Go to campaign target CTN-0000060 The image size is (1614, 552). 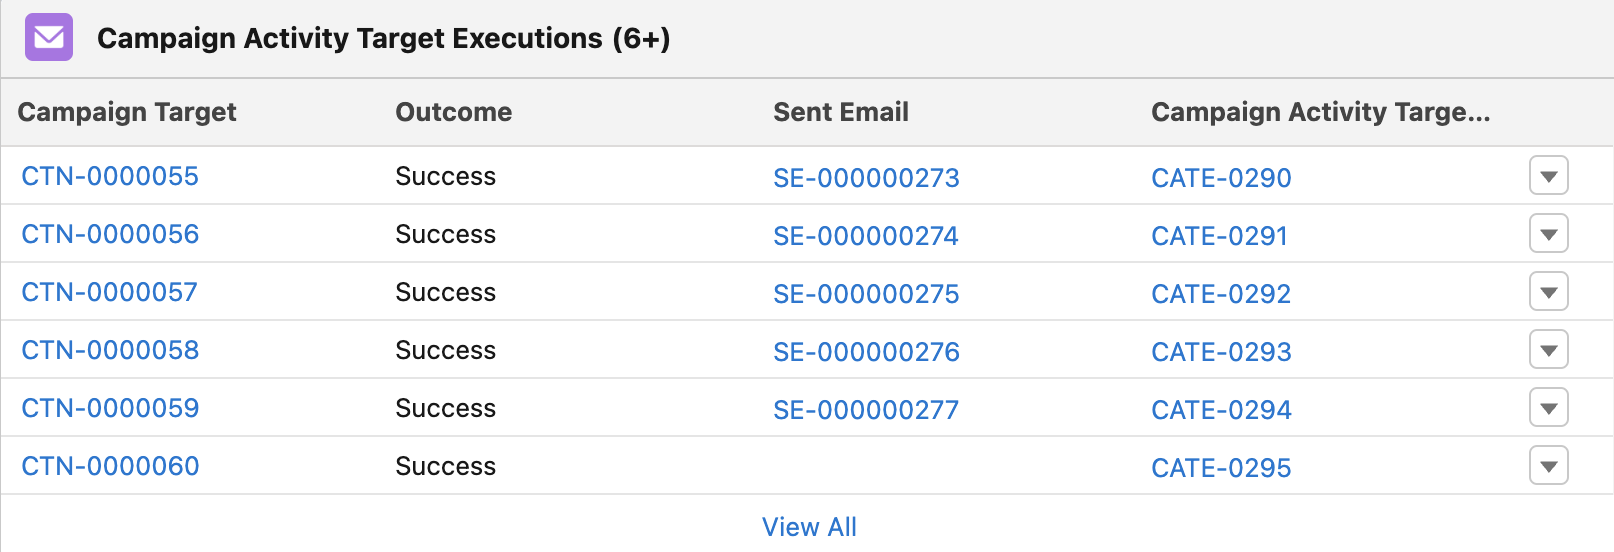110,467
